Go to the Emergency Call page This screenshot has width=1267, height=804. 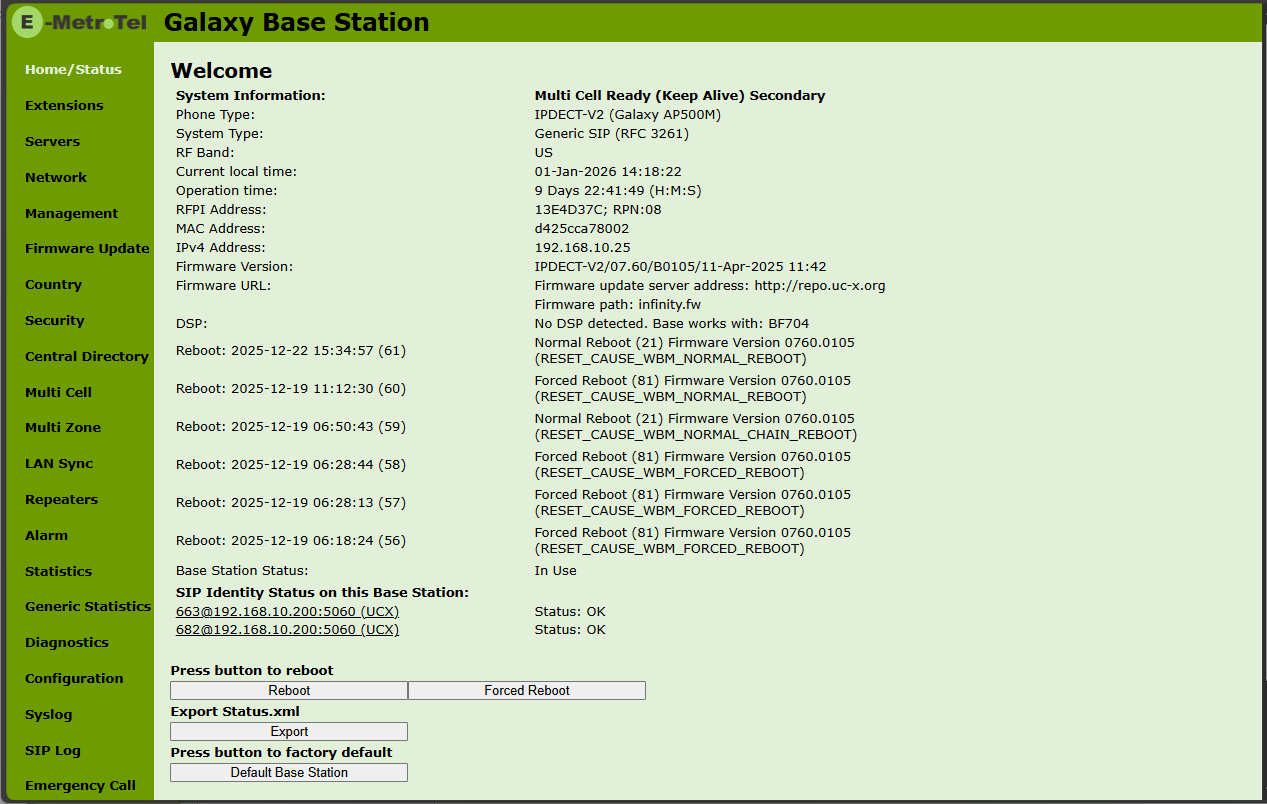pyautogui.click(x=80, y=786)
